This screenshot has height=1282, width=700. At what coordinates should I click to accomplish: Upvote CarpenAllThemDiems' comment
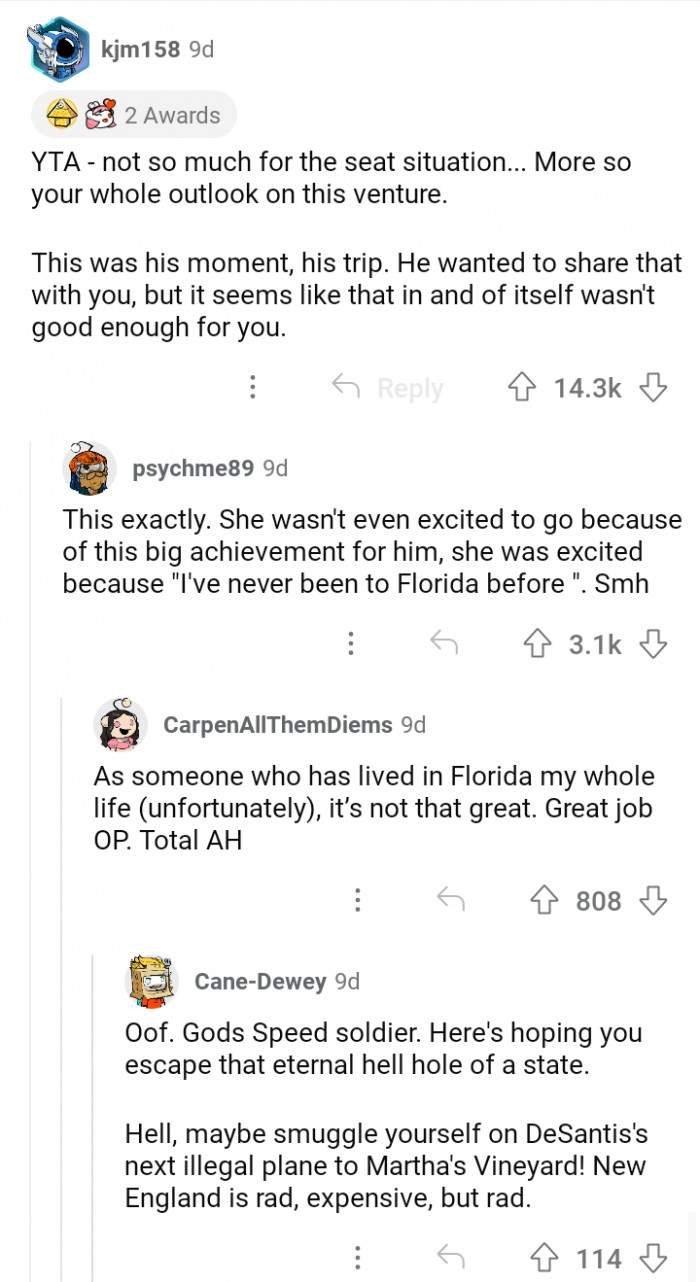tap(547, 901)
